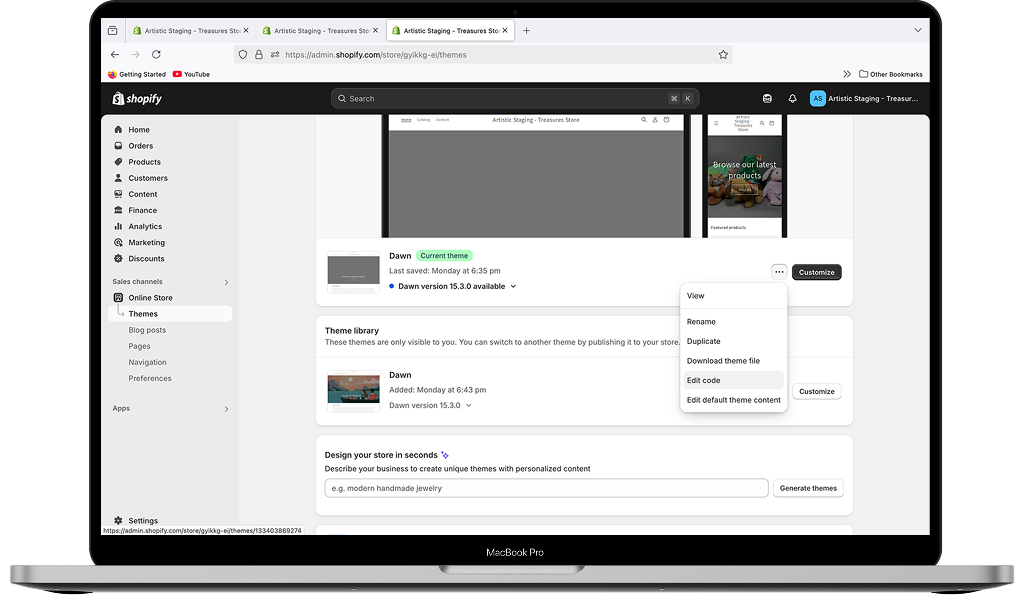The width and height of the screenshot is (1024, 598).
Task: Click the lock icon in address bar
Action: [259, 55]
